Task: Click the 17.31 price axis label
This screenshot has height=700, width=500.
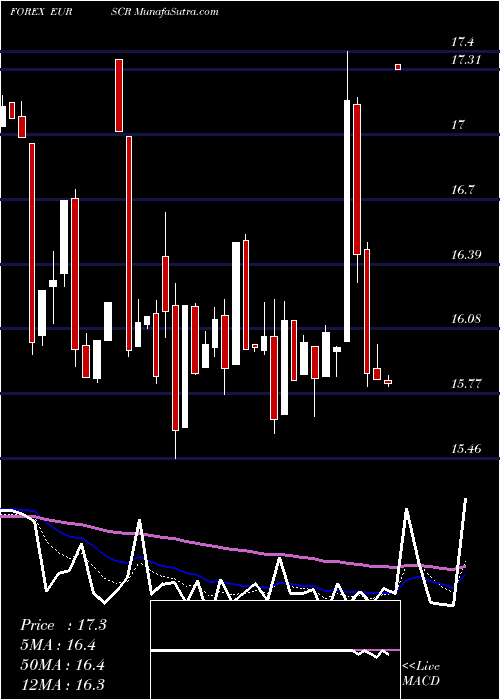Action: pos(466,59)
